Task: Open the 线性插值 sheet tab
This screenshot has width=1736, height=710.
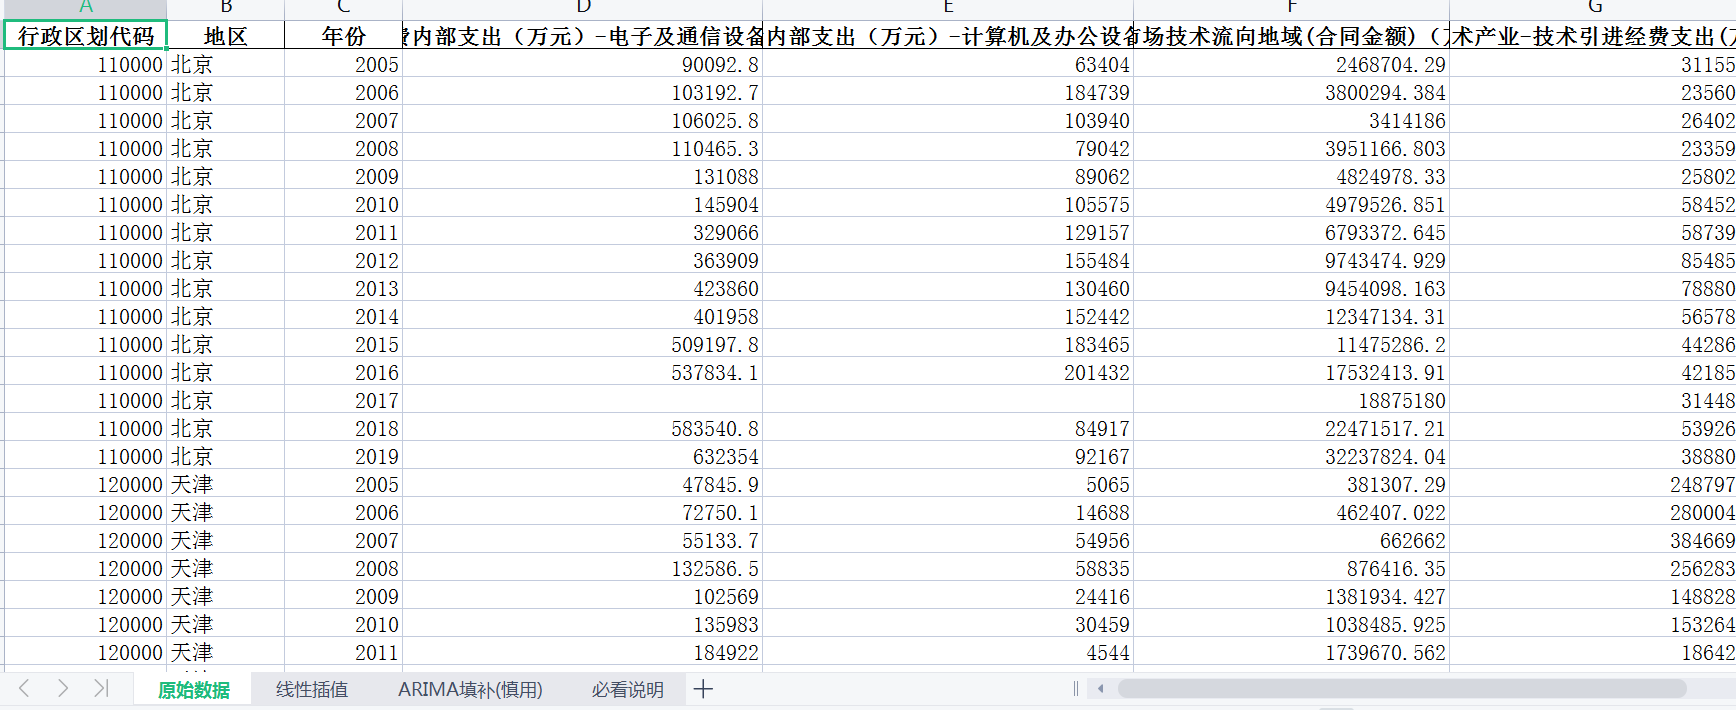Action: point(312,690)
